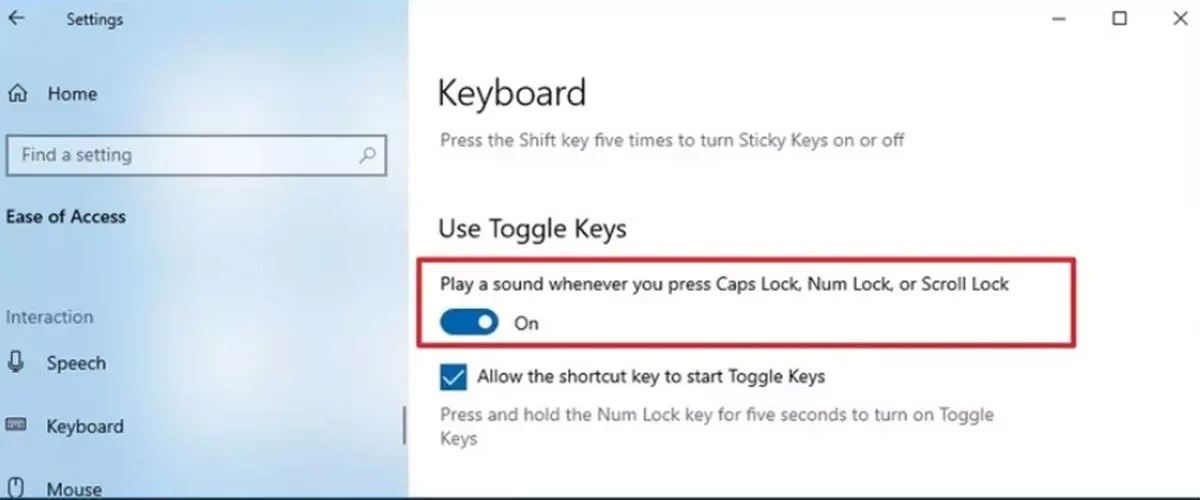Screen dimensions: 1200x500
Task: Close the Settings window
Action: pos(1177,18)
